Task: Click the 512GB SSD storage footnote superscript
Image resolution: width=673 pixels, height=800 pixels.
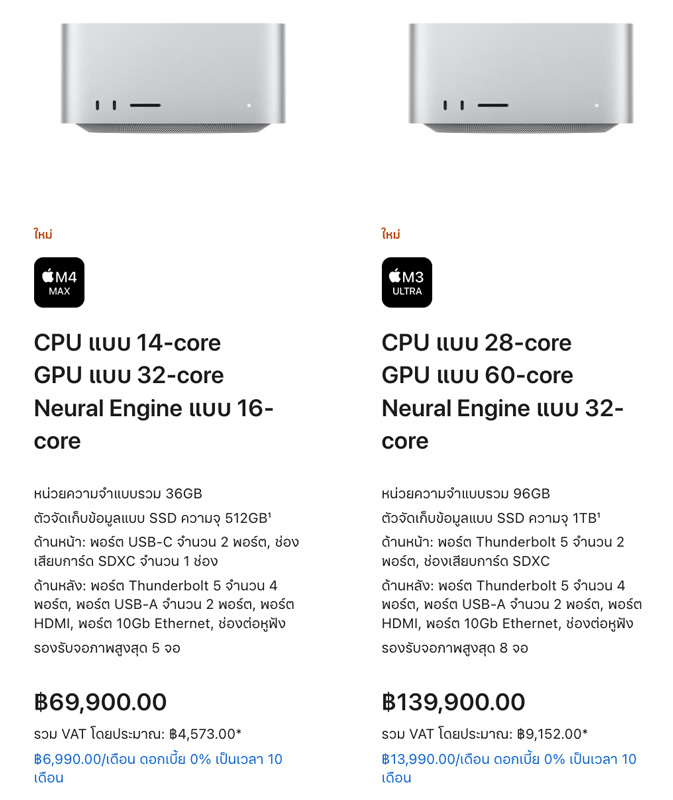Action: coord(269,515)
